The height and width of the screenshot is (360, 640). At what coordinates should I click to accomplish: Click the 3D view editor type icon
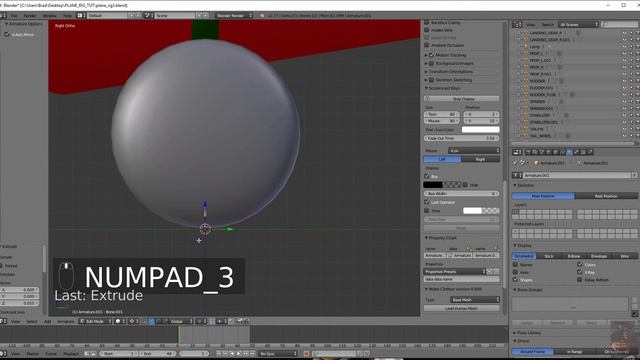tap(3, 321)
